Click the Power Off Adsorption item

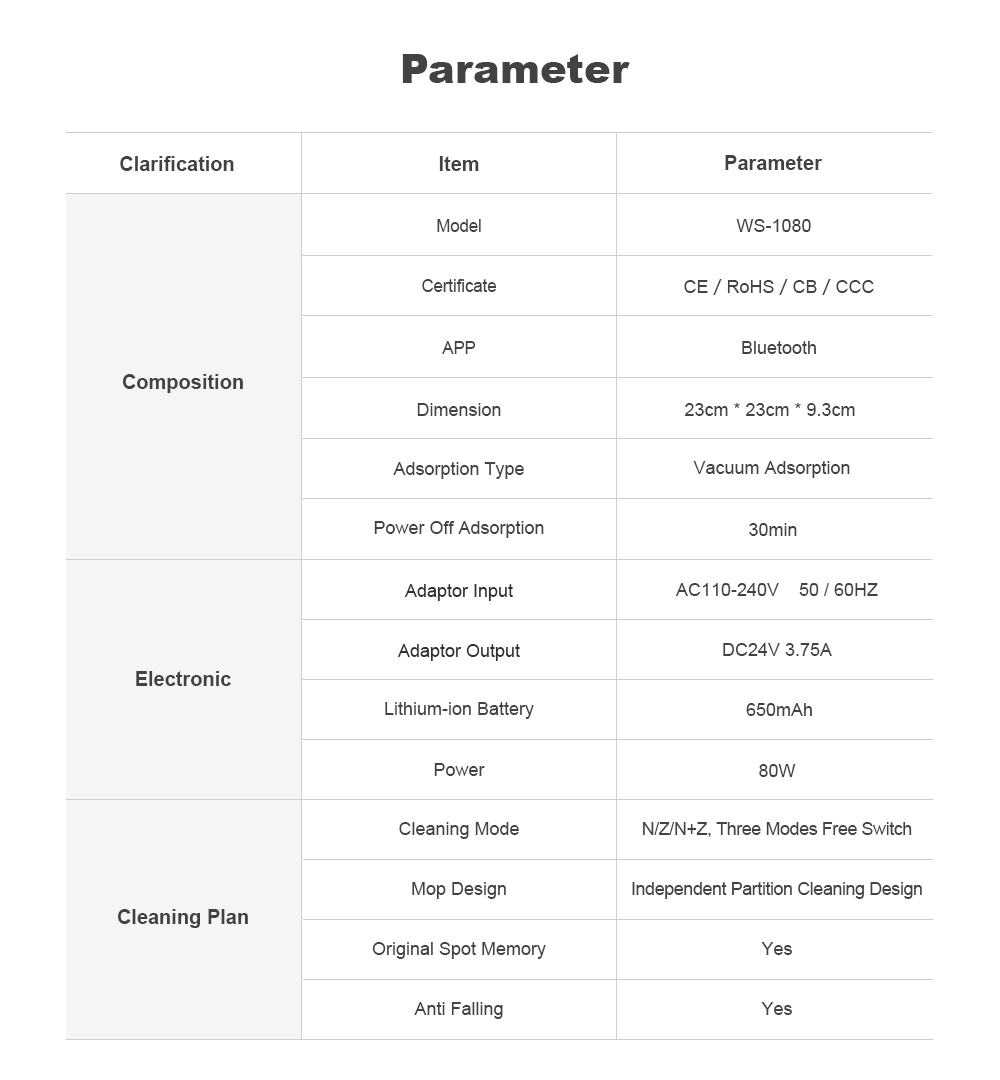pos(458,528)
